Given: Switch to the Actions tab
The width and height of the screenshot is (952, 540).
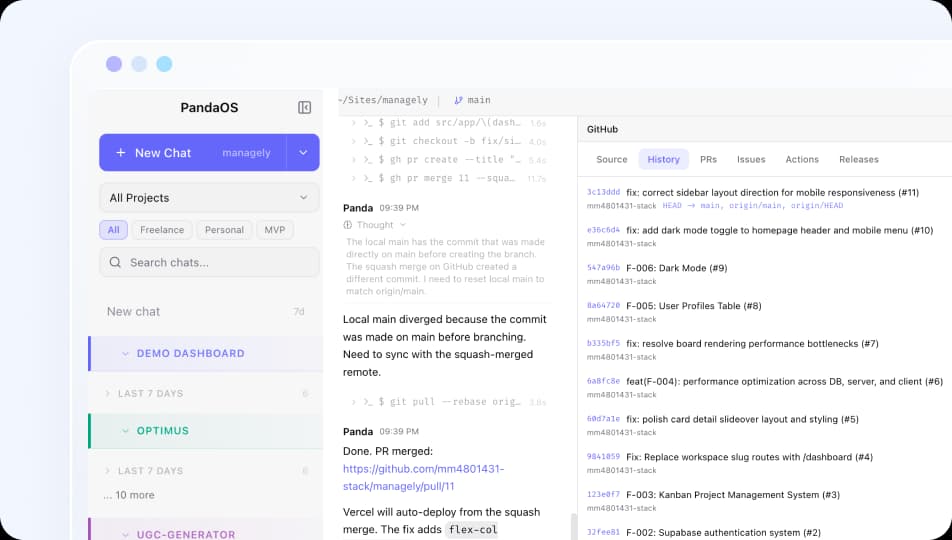Looking at the screenshot, I should pos(802,159).
